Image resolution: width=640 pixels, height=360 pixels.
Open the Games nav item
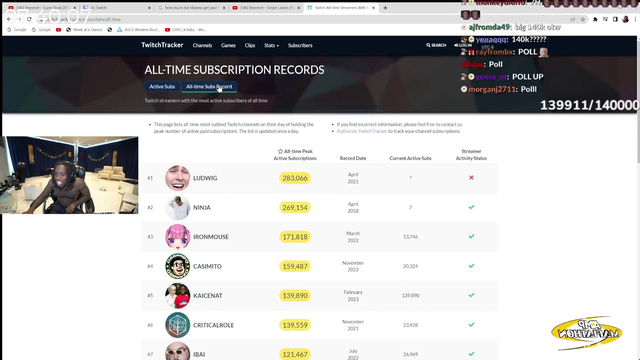228,45
